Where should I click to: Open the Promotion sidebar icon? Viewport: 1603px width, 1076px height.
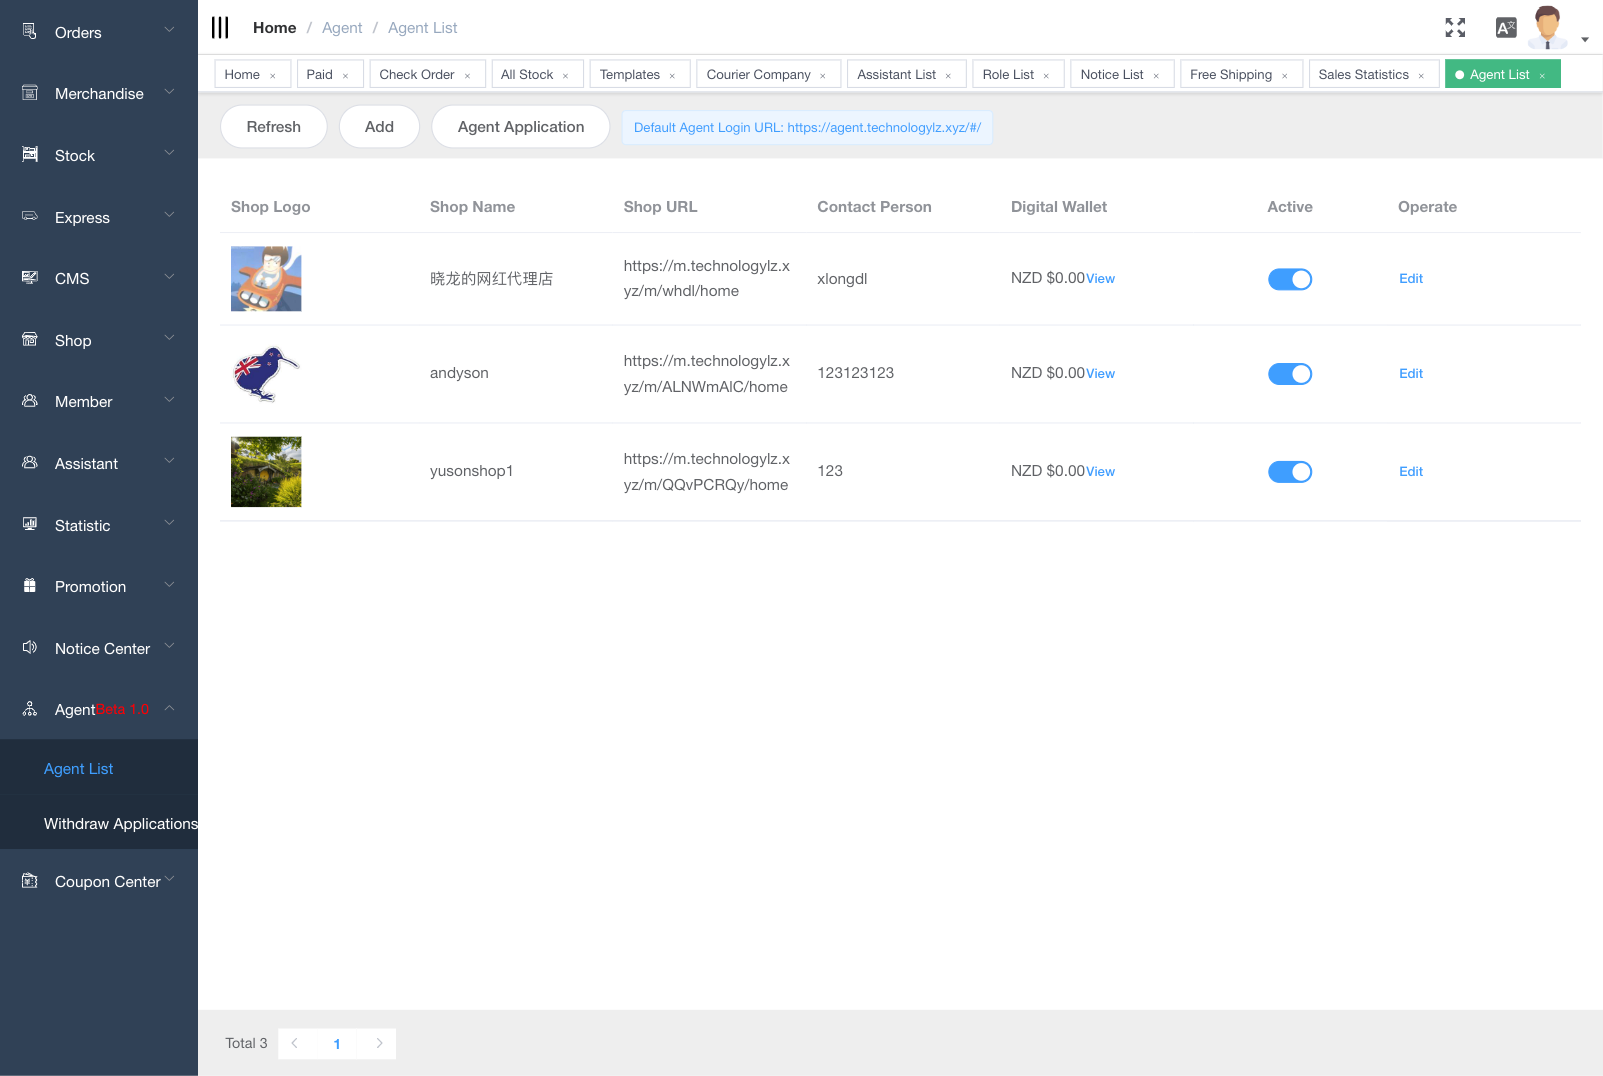click(x=28, y=586)
